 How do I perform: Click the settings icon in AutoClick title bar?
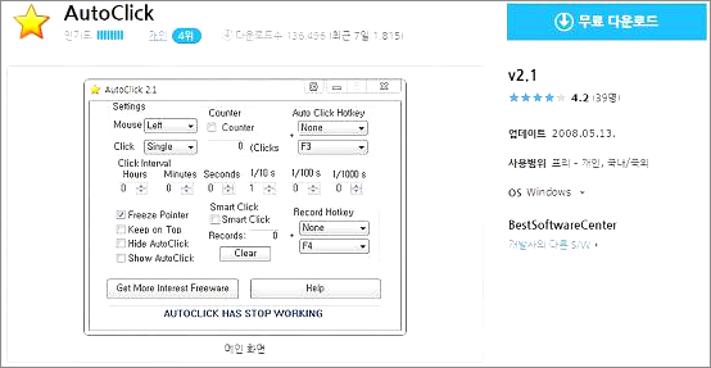313,86
